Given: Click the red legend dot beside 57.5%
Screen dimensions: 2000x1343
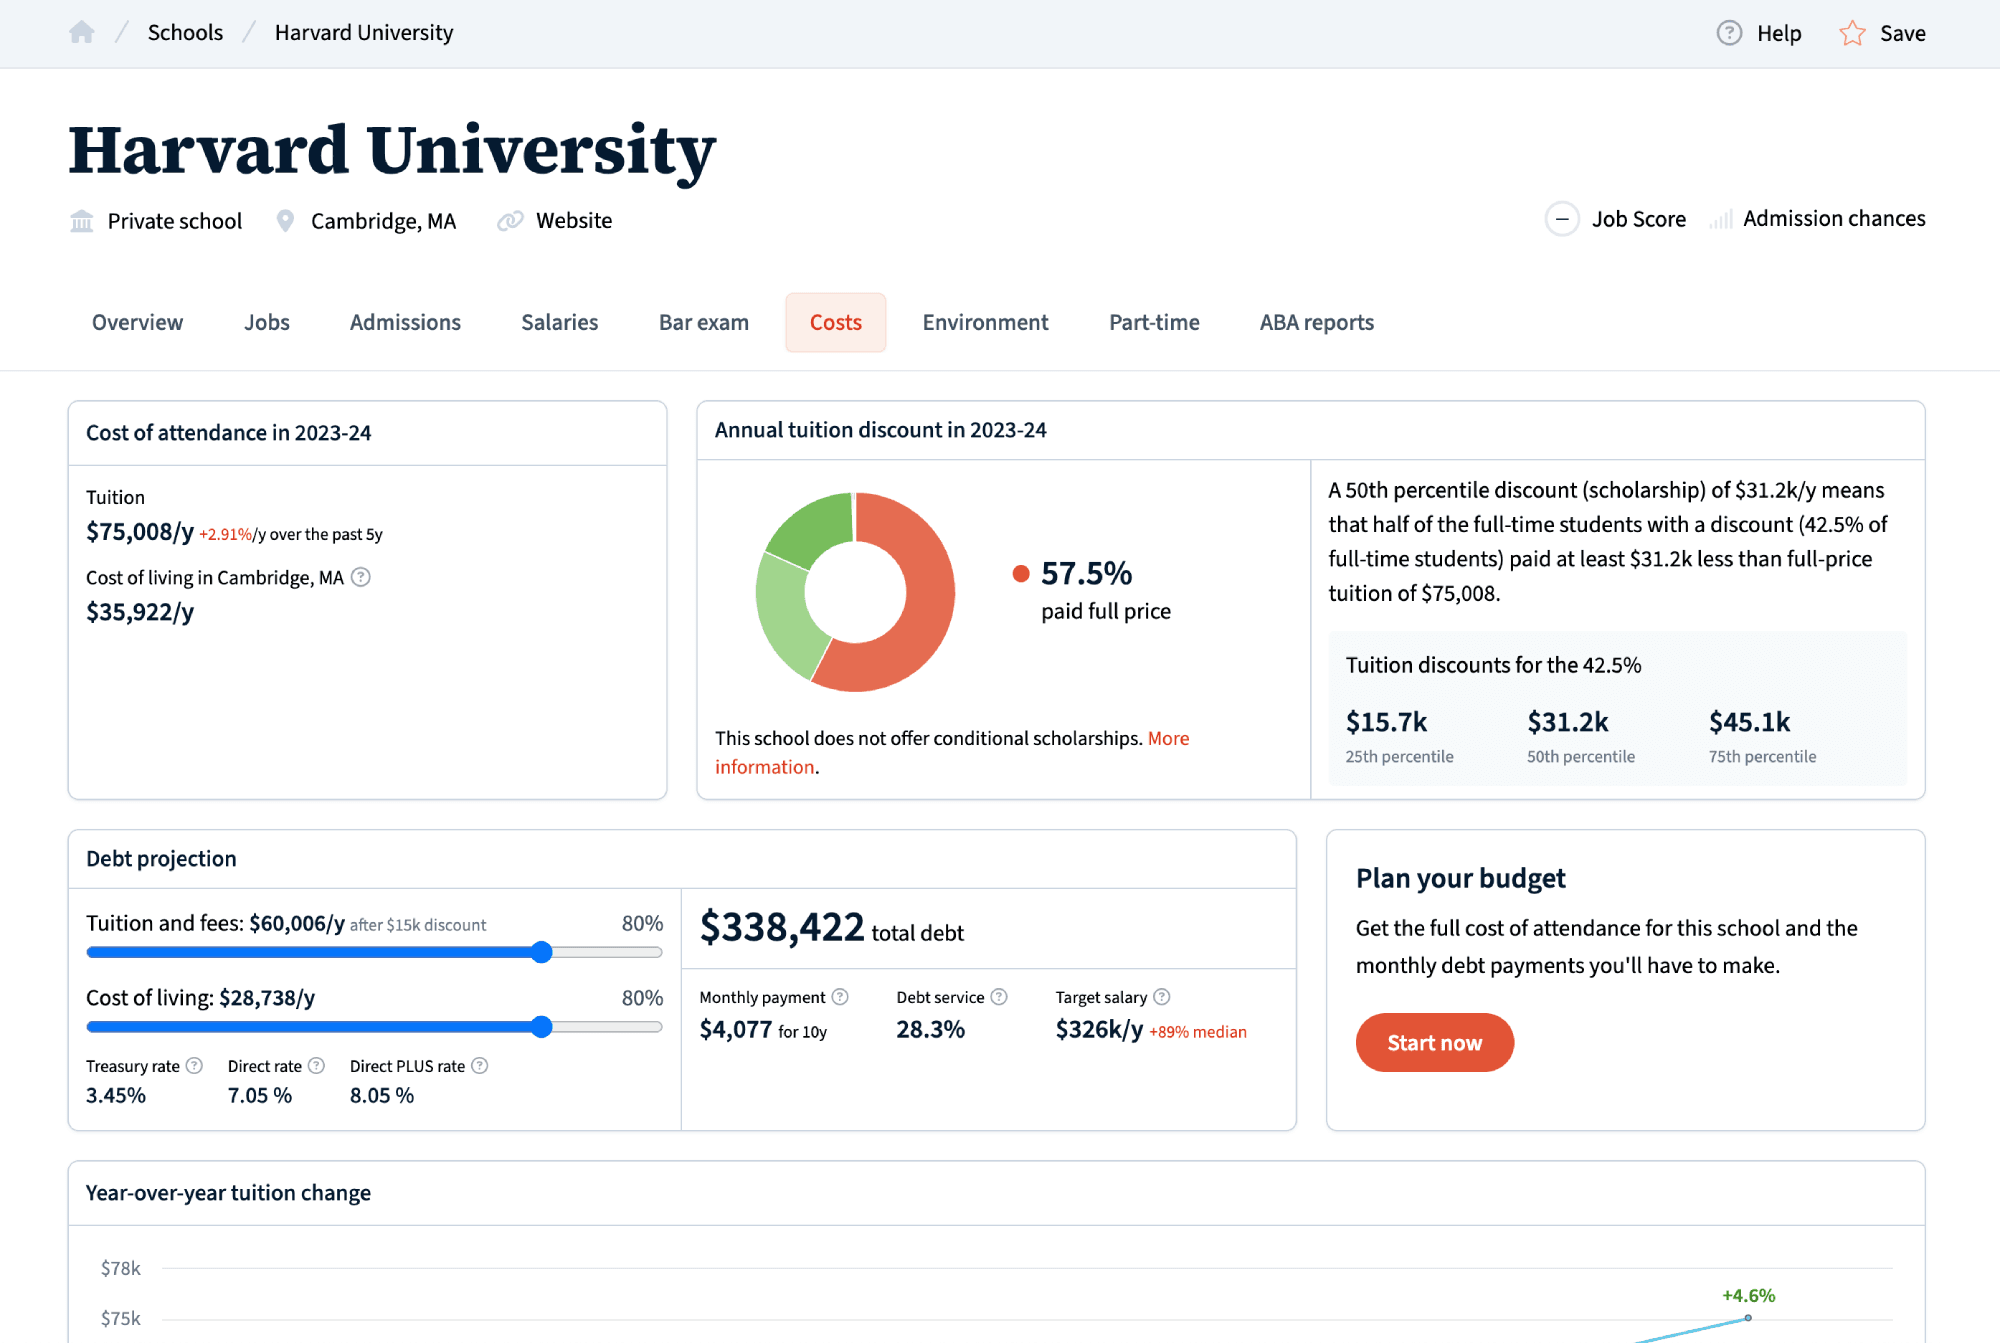Looking at the screenshot, I should point(1021,573).
